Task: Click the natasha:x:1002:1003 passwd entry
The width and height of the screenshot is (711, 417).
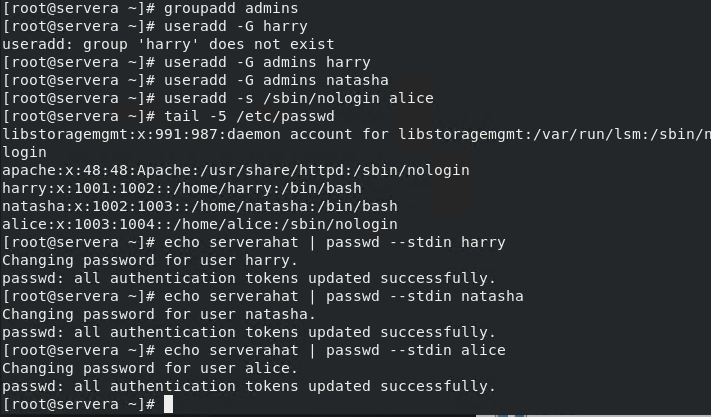Action: tap(199, 207)
